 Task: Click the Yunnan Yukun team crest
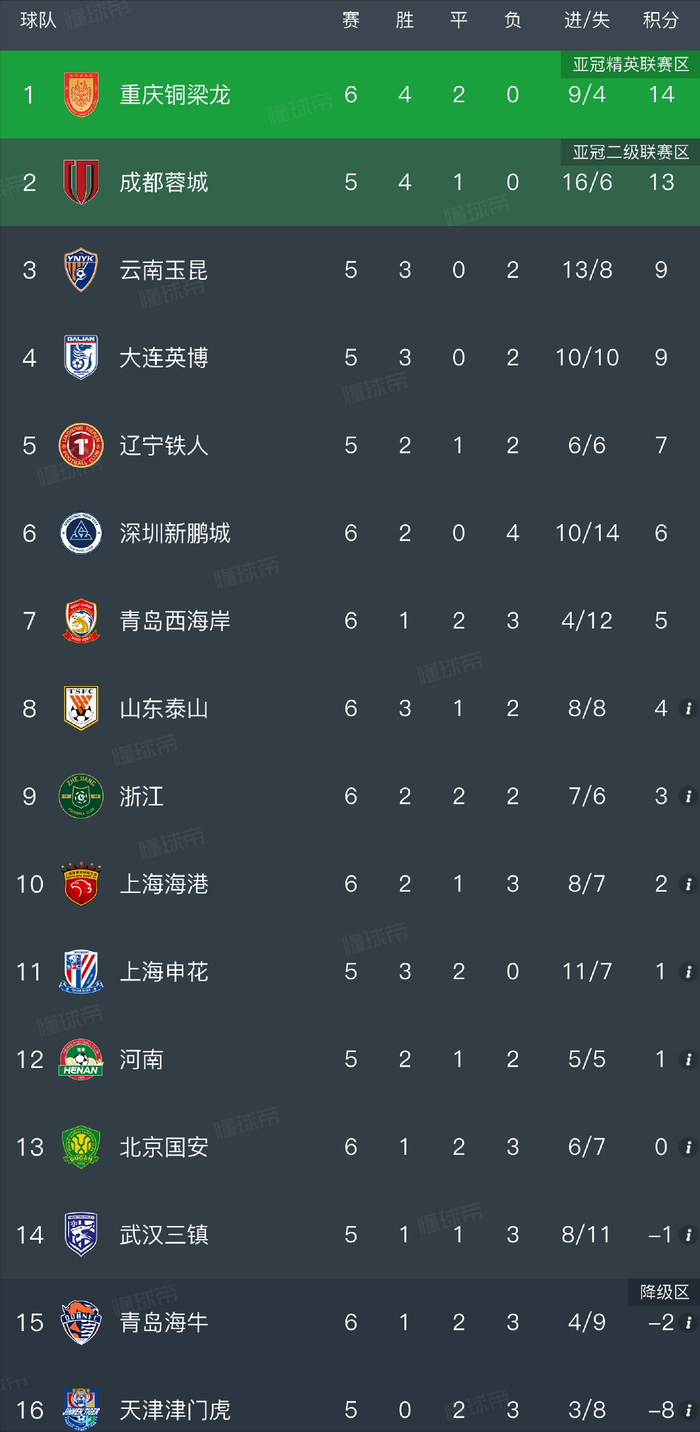coord(81,270)
